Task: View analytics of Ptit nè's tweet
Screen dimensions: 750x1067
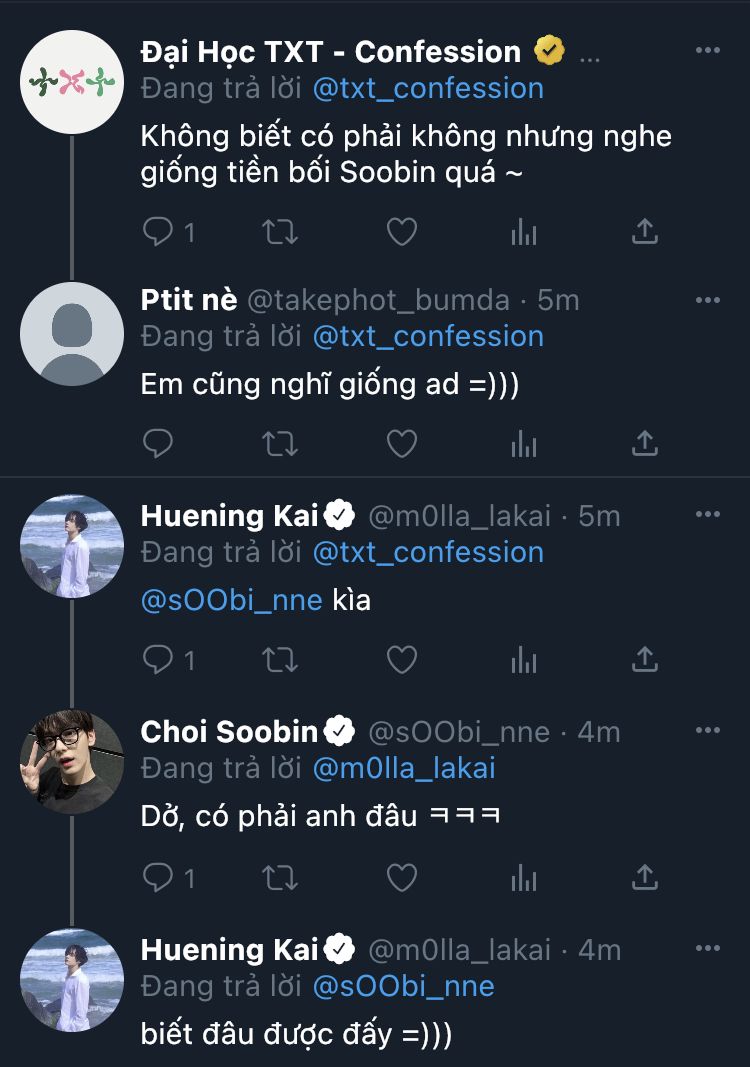Action: (x=524, y=443)
